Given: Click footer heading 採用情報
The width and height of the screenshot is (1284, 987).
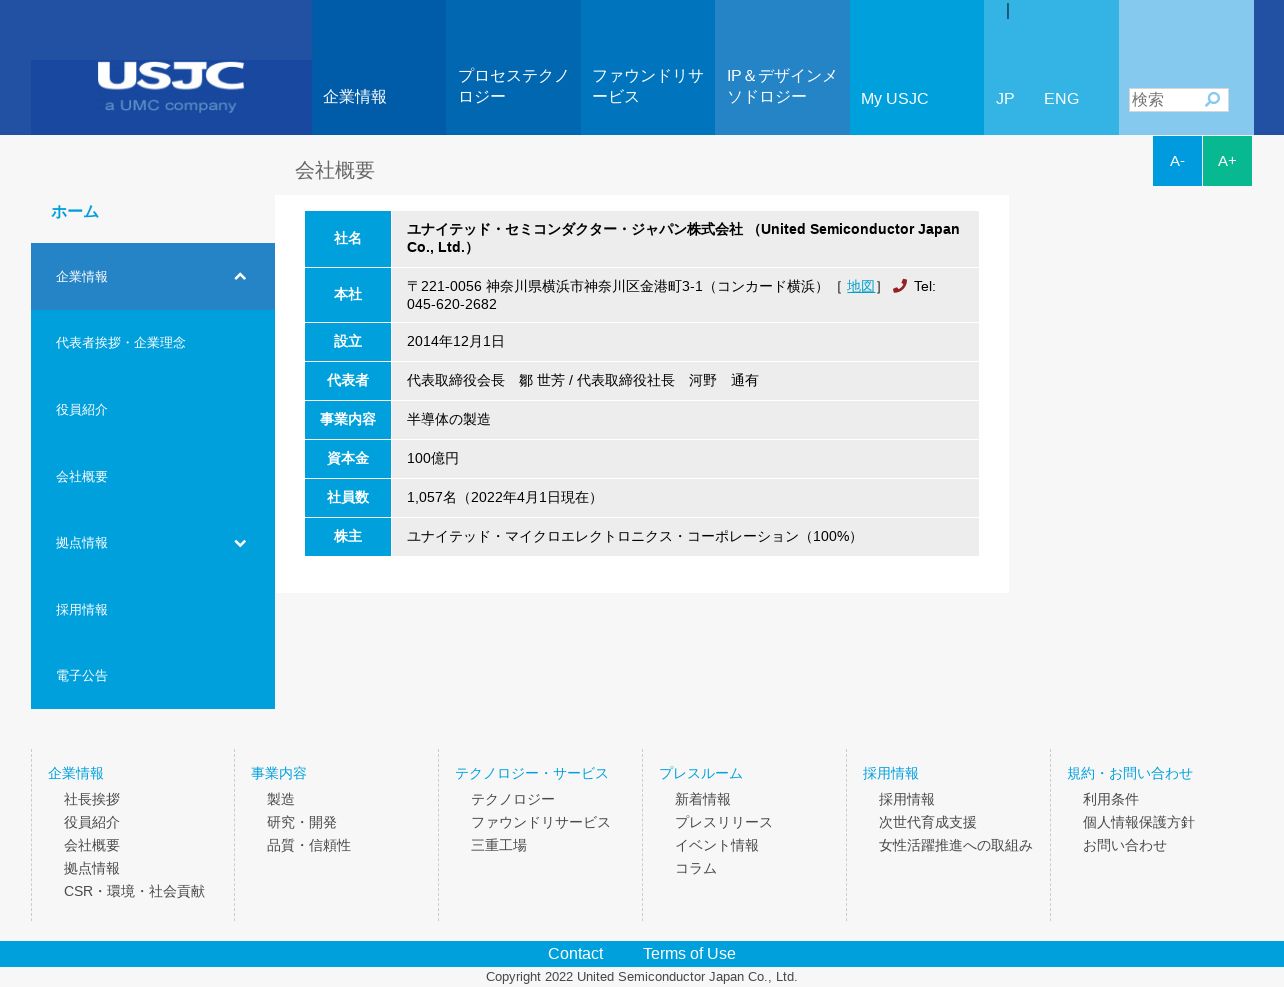Looking at the screenshot, I should click(891, 773).
